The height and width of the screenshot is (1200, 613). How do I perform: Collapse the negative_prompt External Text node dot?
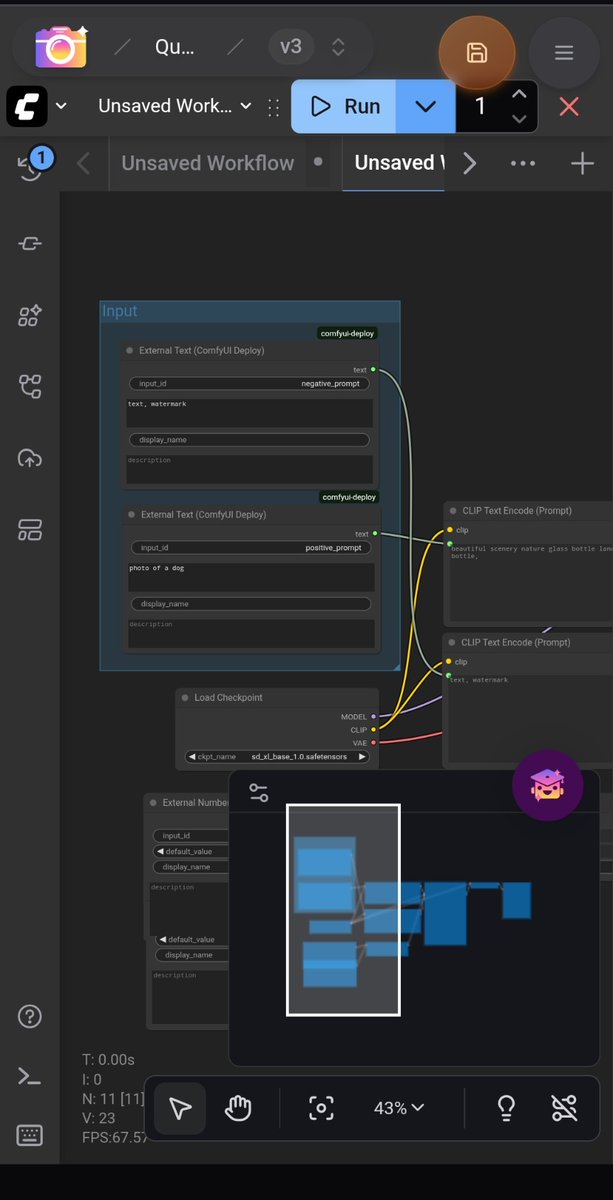[130, 351]
